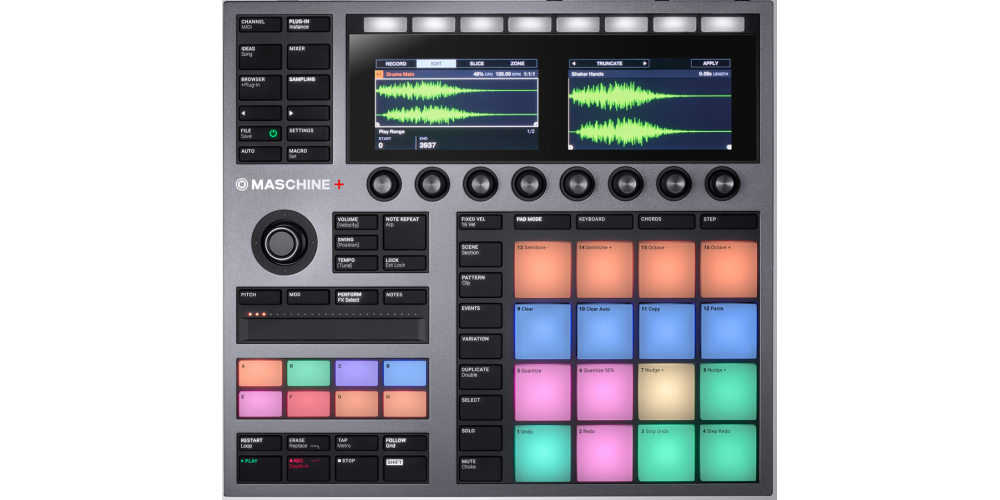The width and height of the screenshot is (1000, 500).
Task: Click the LOCK Ext Lock button
Action: coord(405,263)
